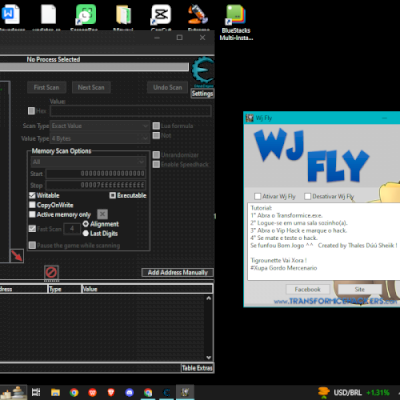This screenshot has height=400, width=400.
Task: Click Site button in Wj Fly
Action: click(x=360, y=289)
